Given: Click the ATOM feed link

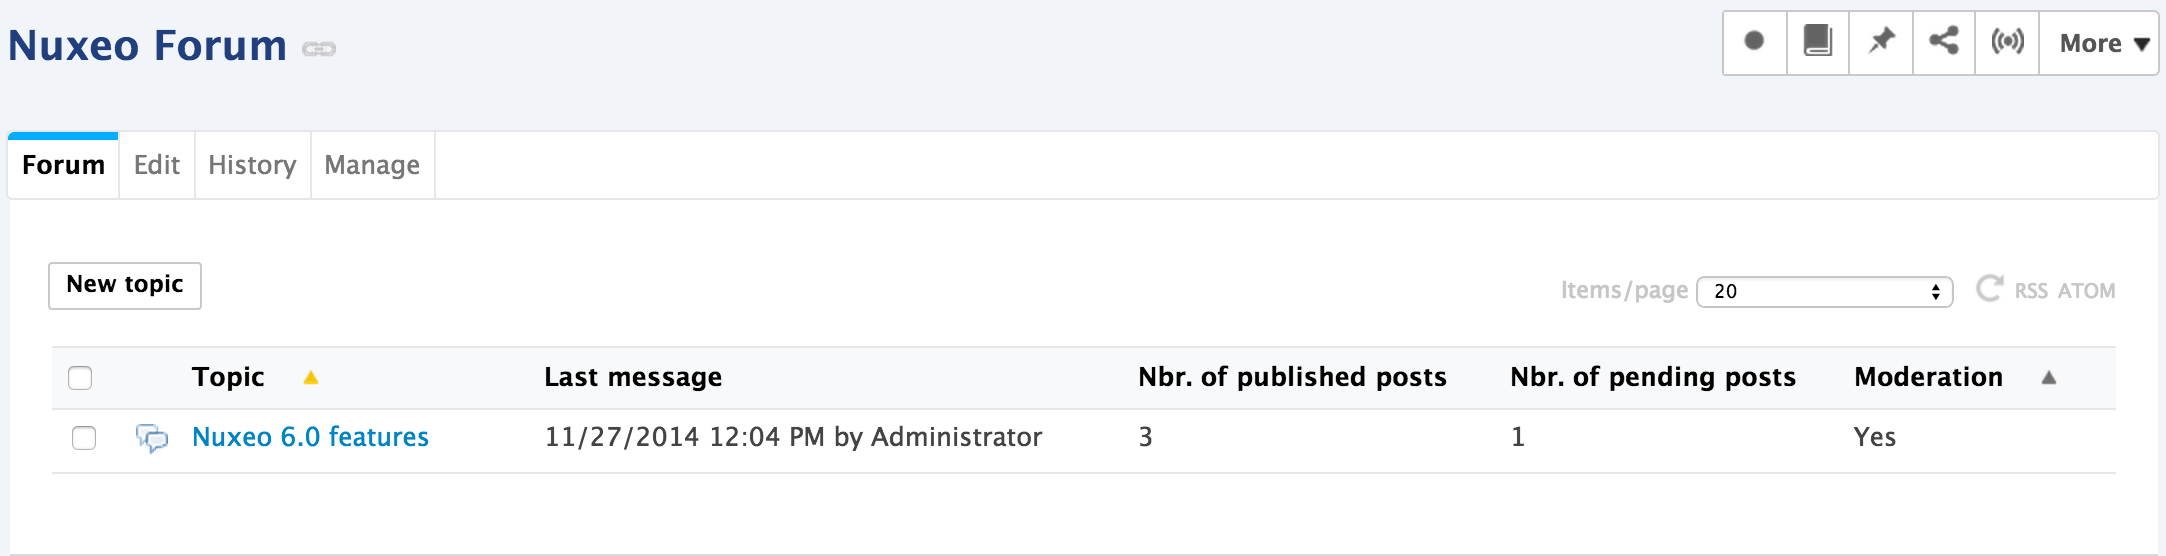Looking at the screenshot, I should pyautogui.click(x=2086, y=291).
